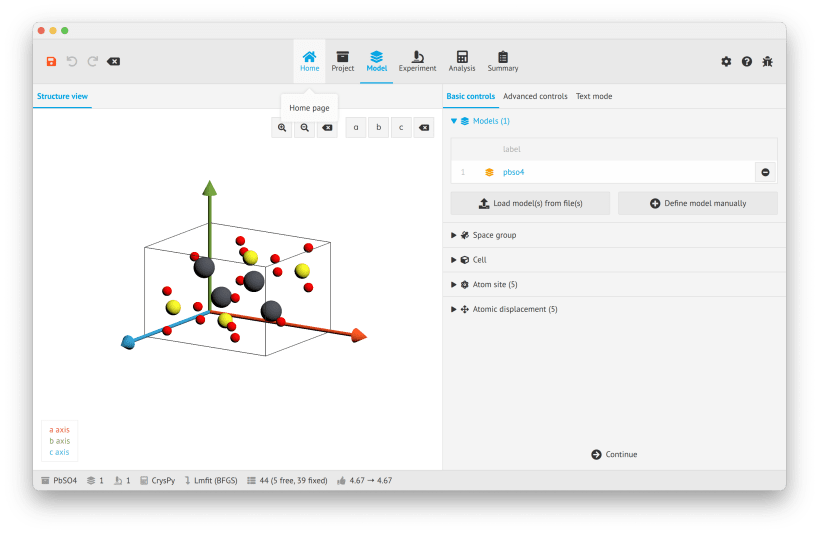Viewport: 819px width, 534px height.
Task: Click the 'a axis' legend label
Action: (x=59, y=430)
